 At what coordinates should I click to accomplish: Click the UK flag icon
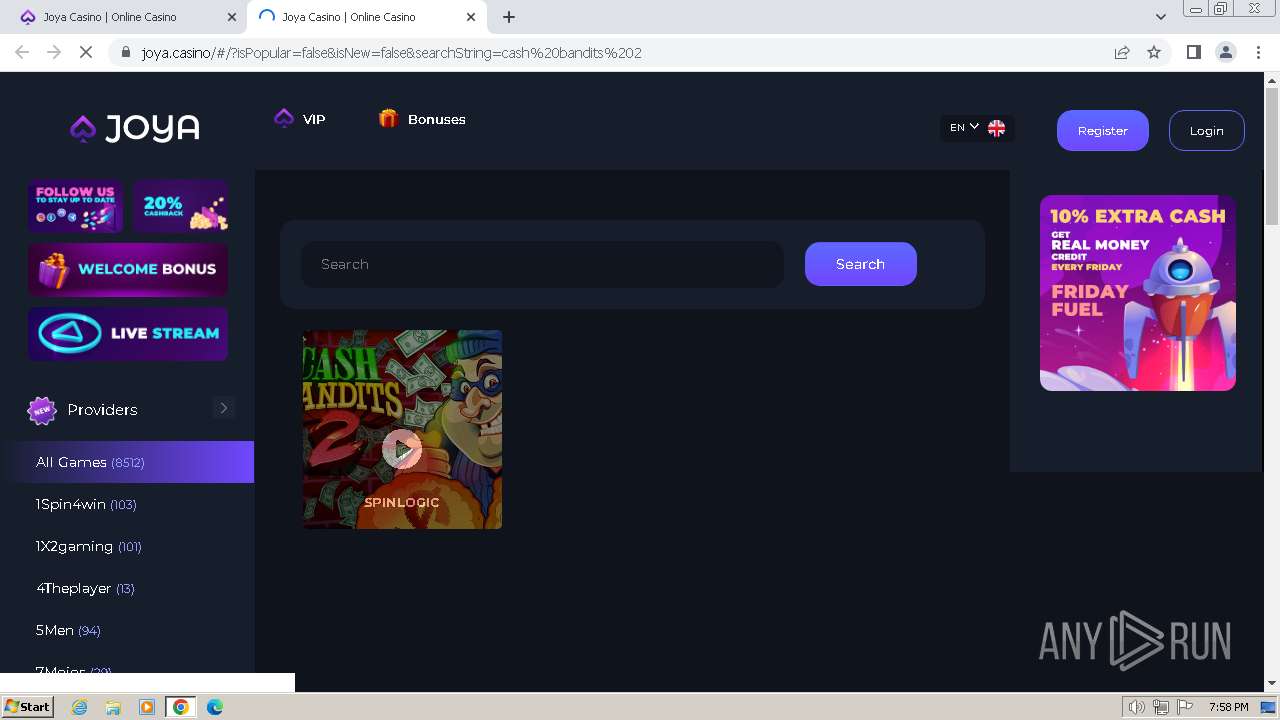pyautogui.click(x=996, y=128)
